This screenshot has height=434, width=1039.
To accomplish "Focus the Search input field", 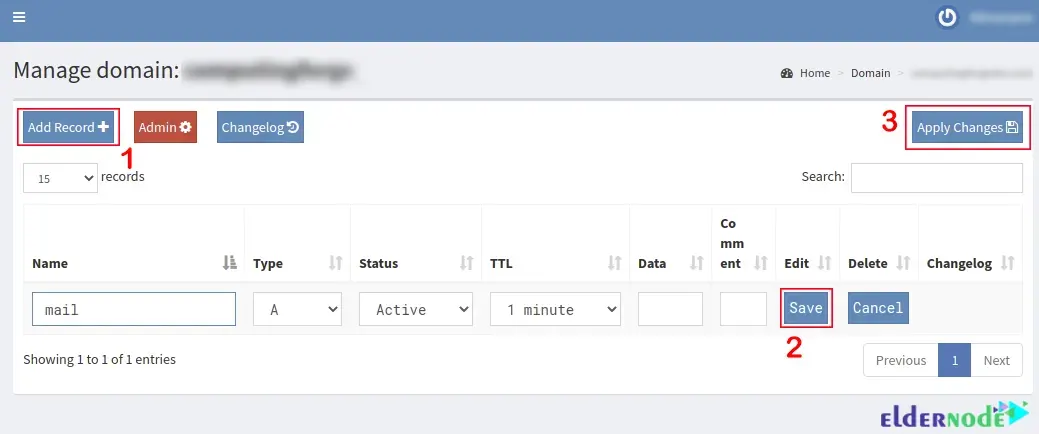I will [936, 177].
